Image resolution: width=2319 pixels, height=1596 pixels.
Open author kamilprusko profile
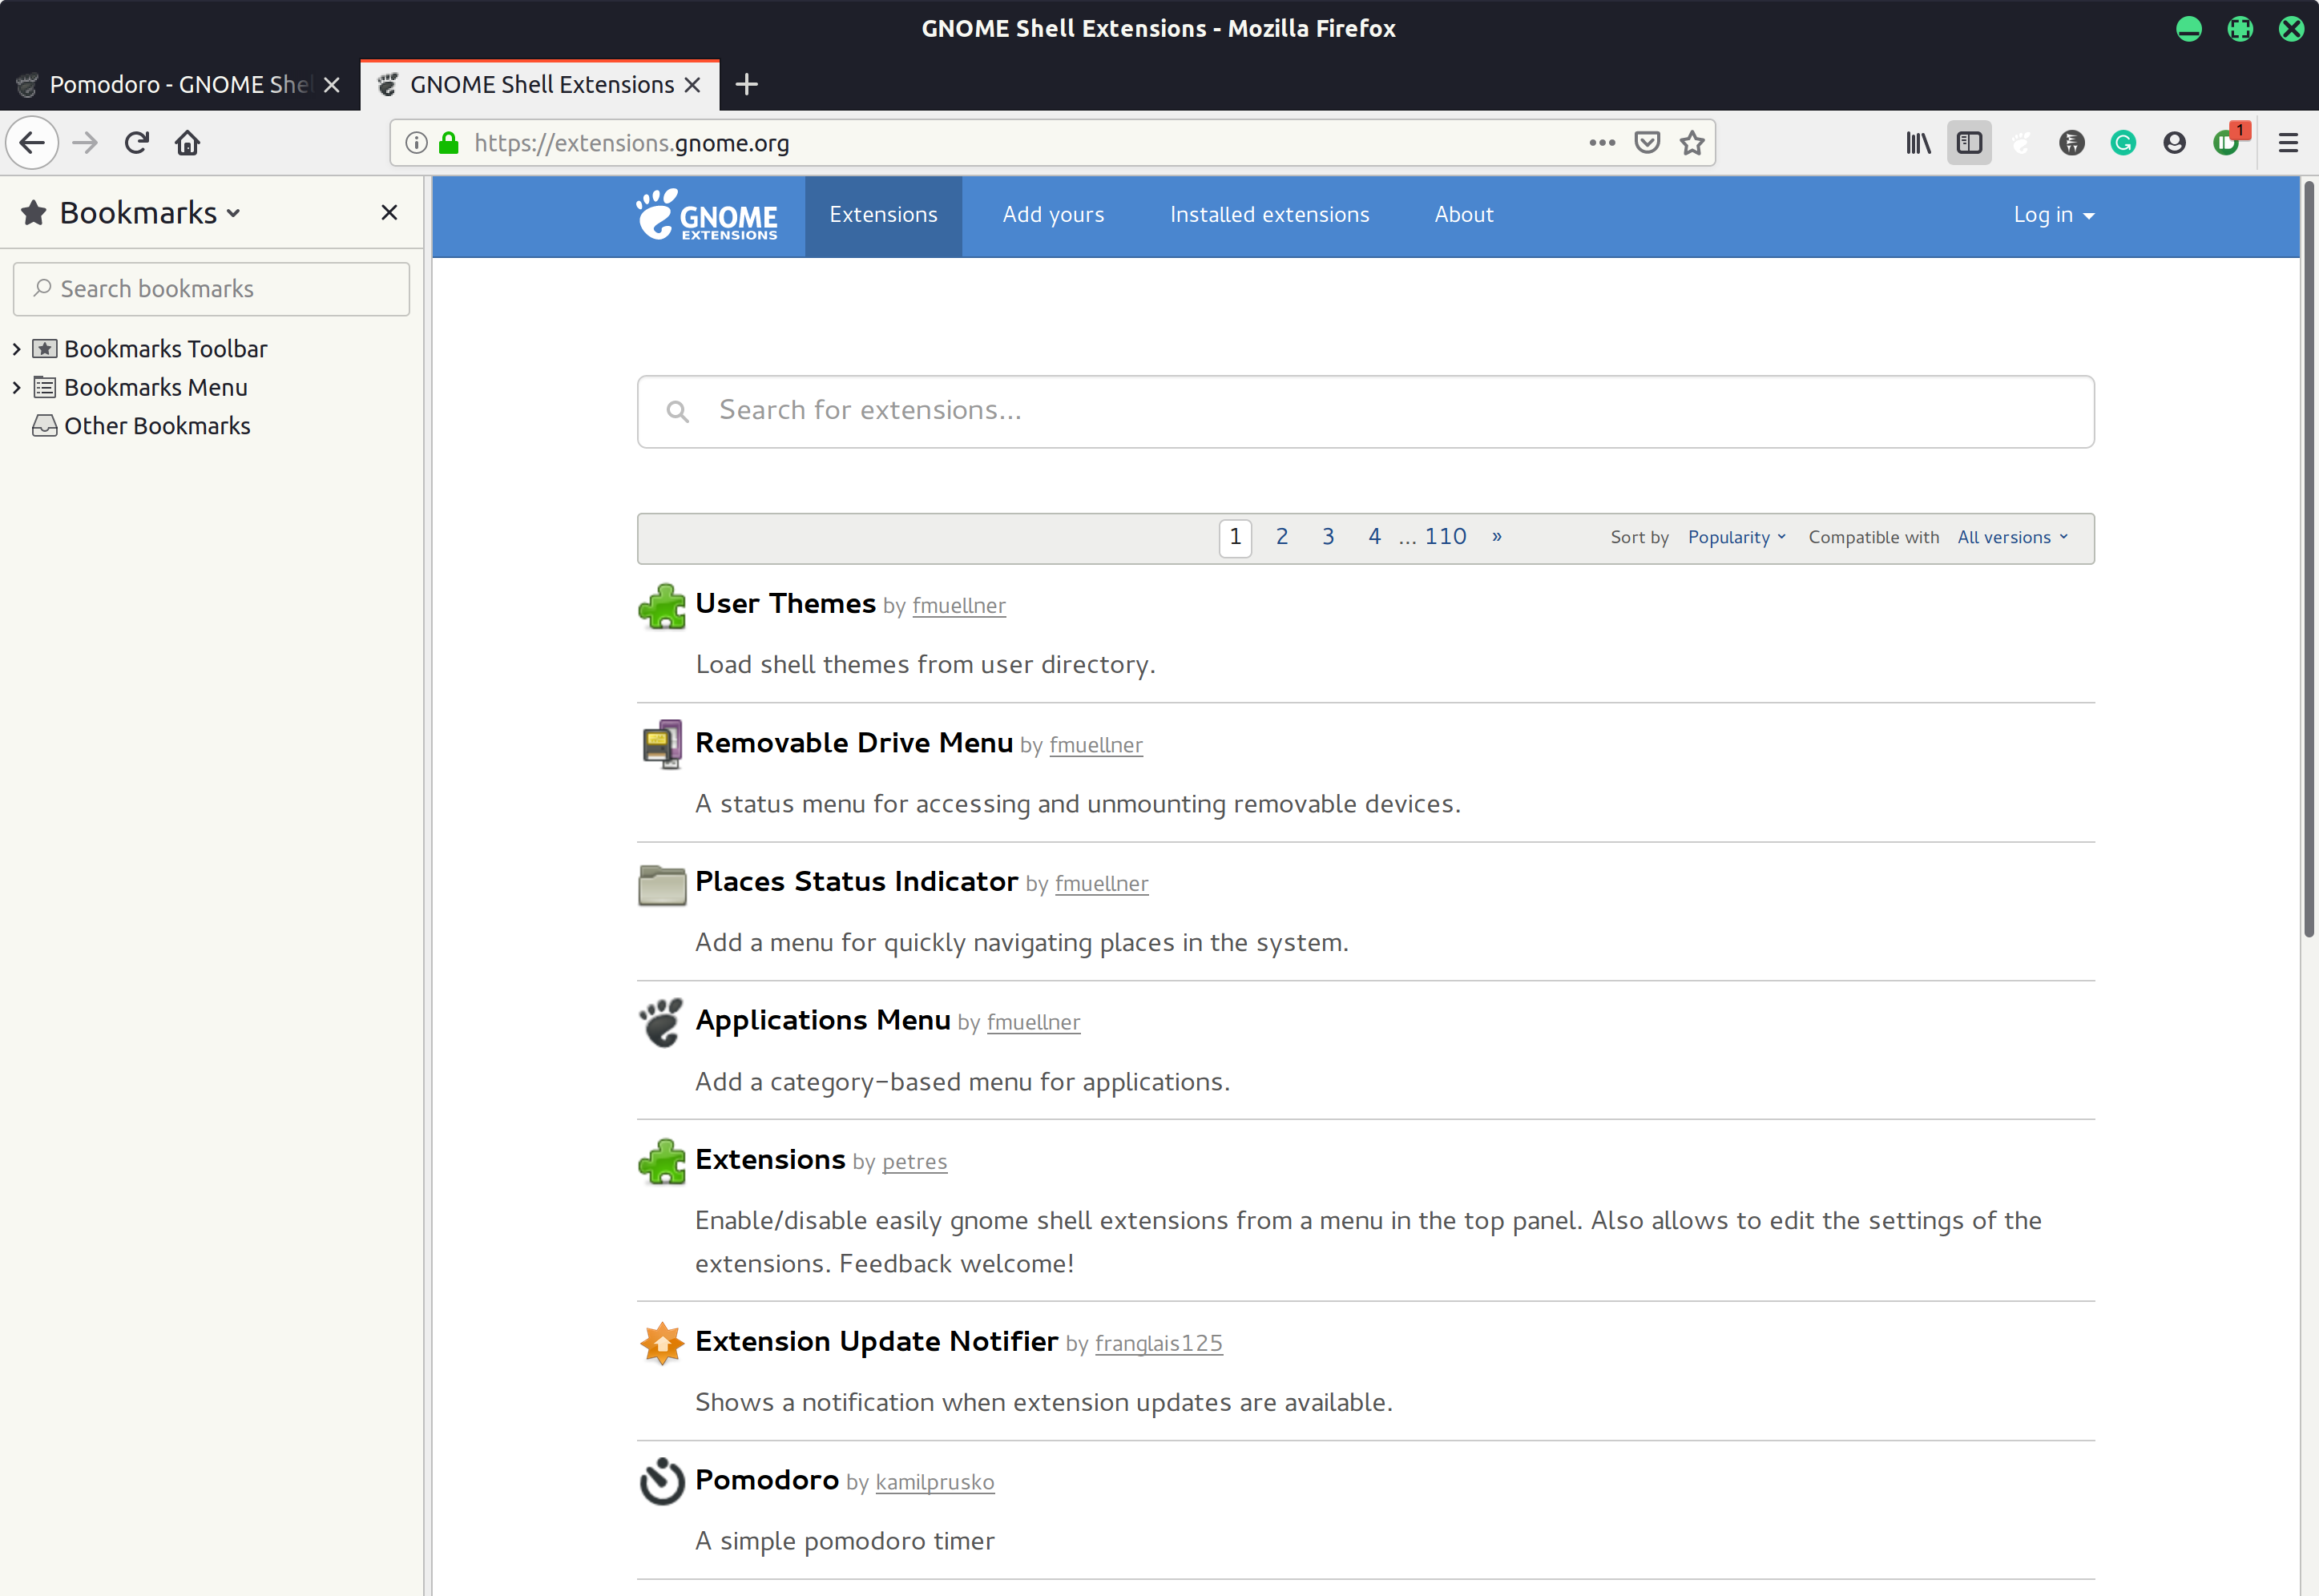pyautogui.click(x=934, y=1483)
